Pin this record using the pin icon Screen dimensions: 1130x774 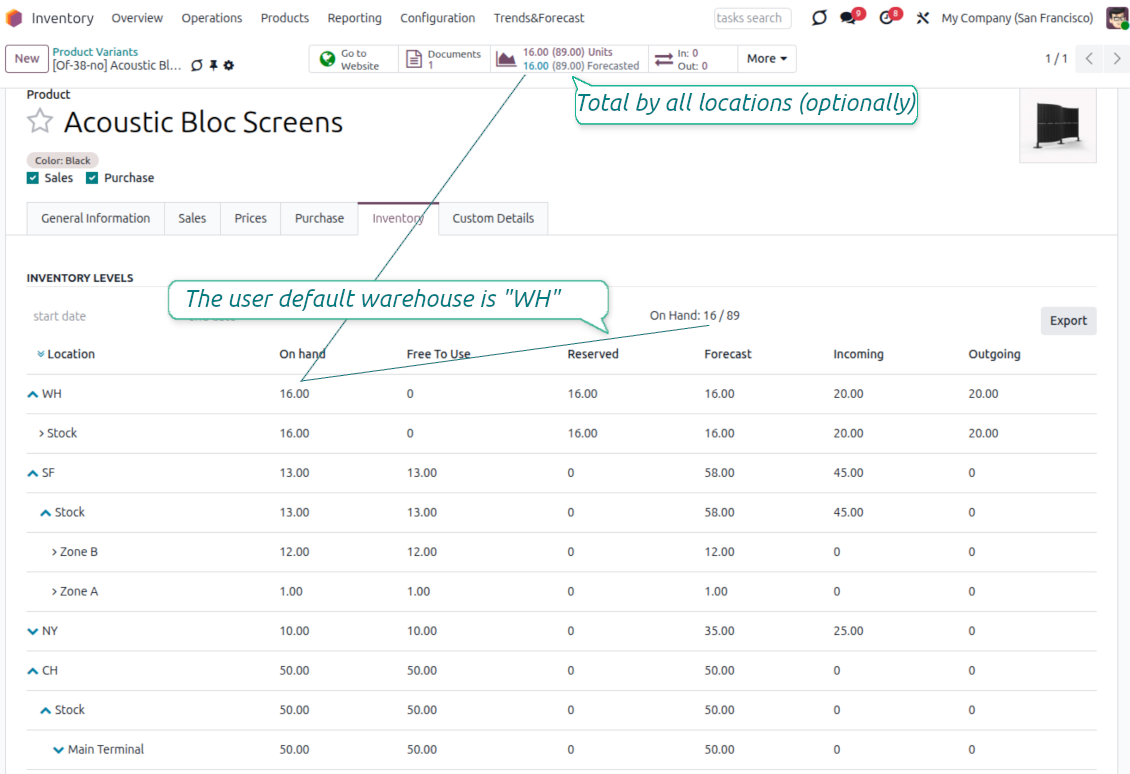click(213, 64)
